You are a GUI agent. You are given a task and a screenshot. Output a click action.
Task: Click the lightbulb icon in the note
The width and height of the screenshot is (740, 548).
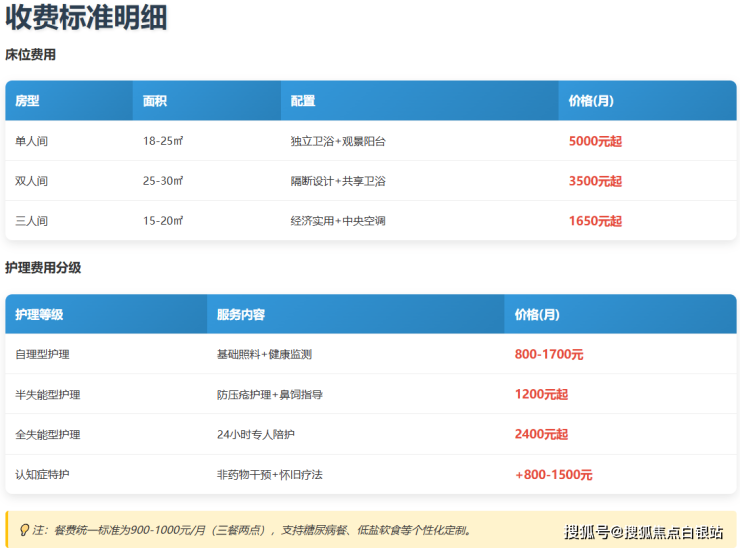click(x=24, y=530)
